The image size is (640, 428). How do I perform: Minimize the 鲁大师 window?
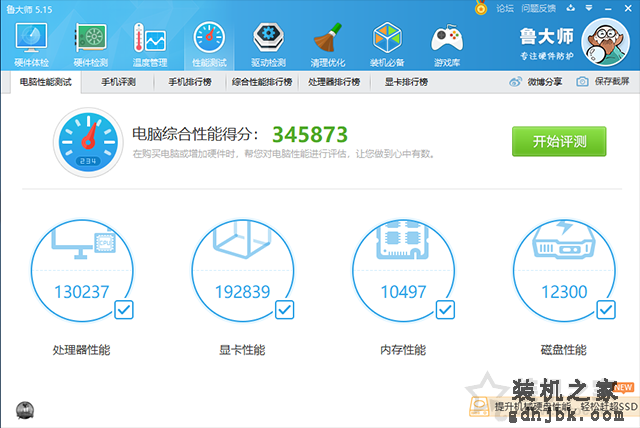(x=608, y=9)
